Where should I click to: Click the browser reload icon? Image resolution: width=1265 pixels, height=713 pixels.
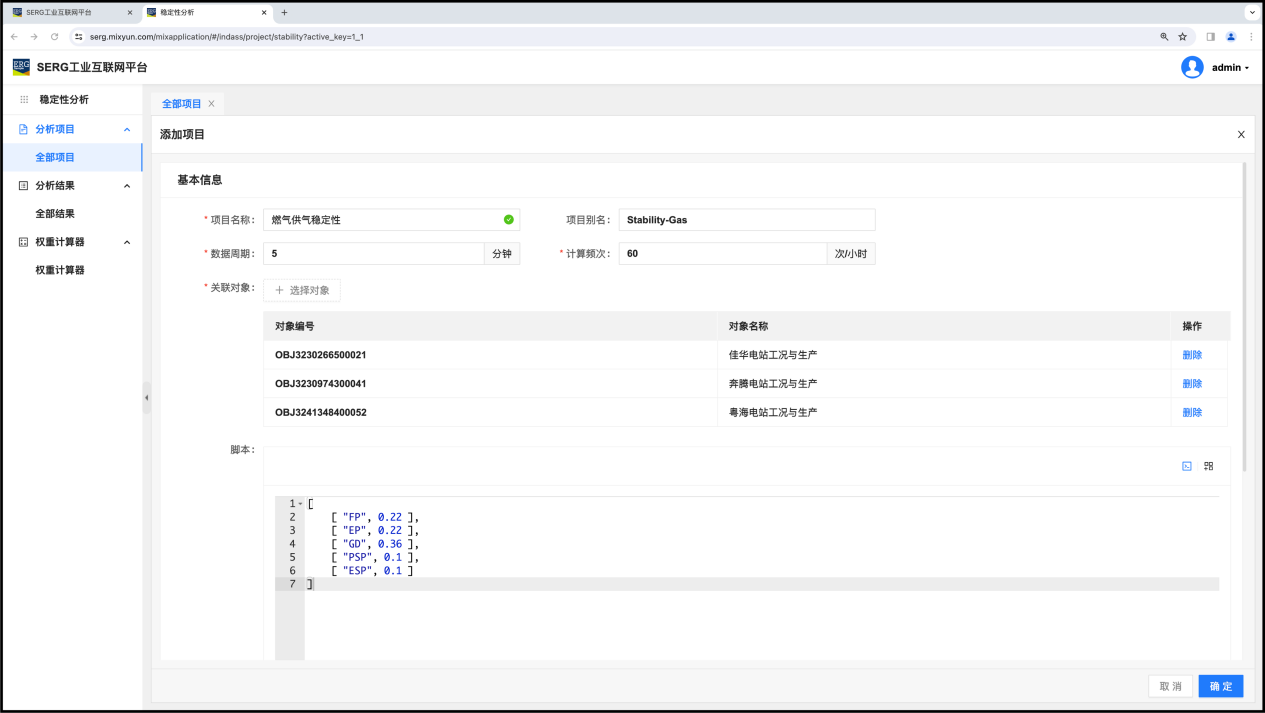point(54,37)
